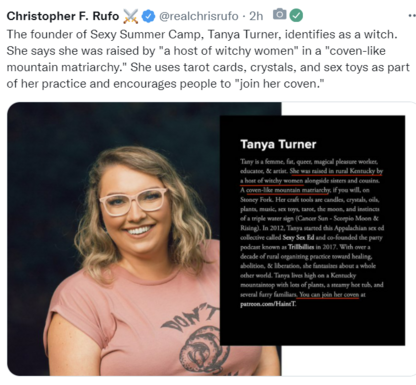Open the three-dot more options menu
Viewport: 416px width, 385px height.
pyautogui.click(x=412, y=15)
